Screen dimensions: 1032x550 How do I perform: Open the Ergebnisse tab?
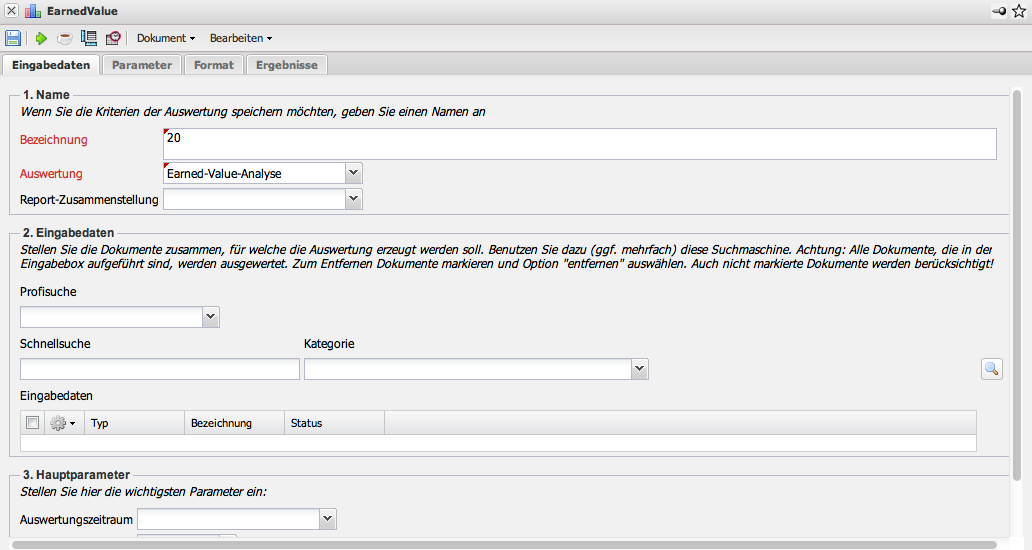tap(286, 65)
